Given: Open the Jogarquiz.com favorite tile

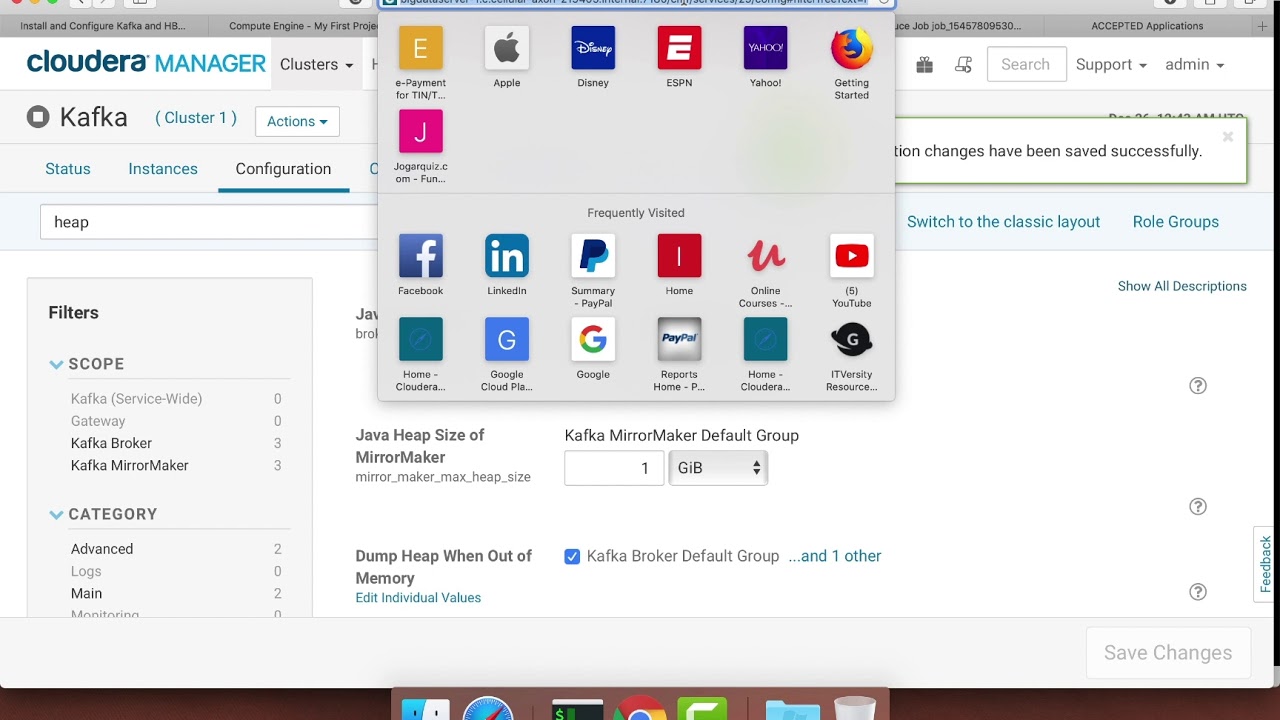Looking at the screenshot, I should tap(421, 132).
